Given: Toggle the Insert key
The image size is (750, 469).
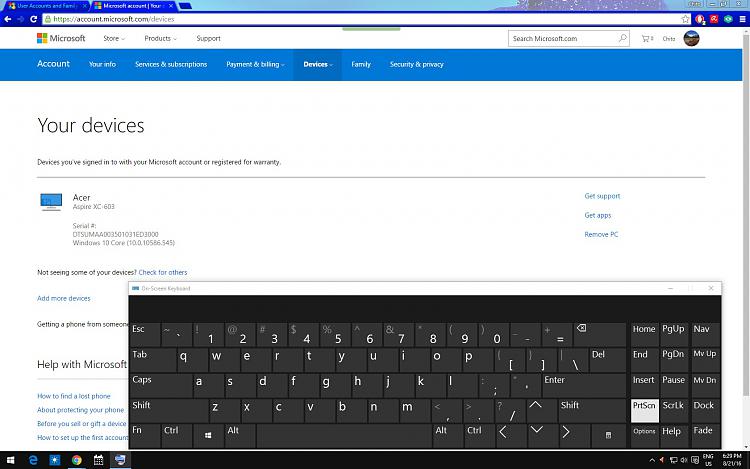Looking at the screenshot, I should 644,385.
